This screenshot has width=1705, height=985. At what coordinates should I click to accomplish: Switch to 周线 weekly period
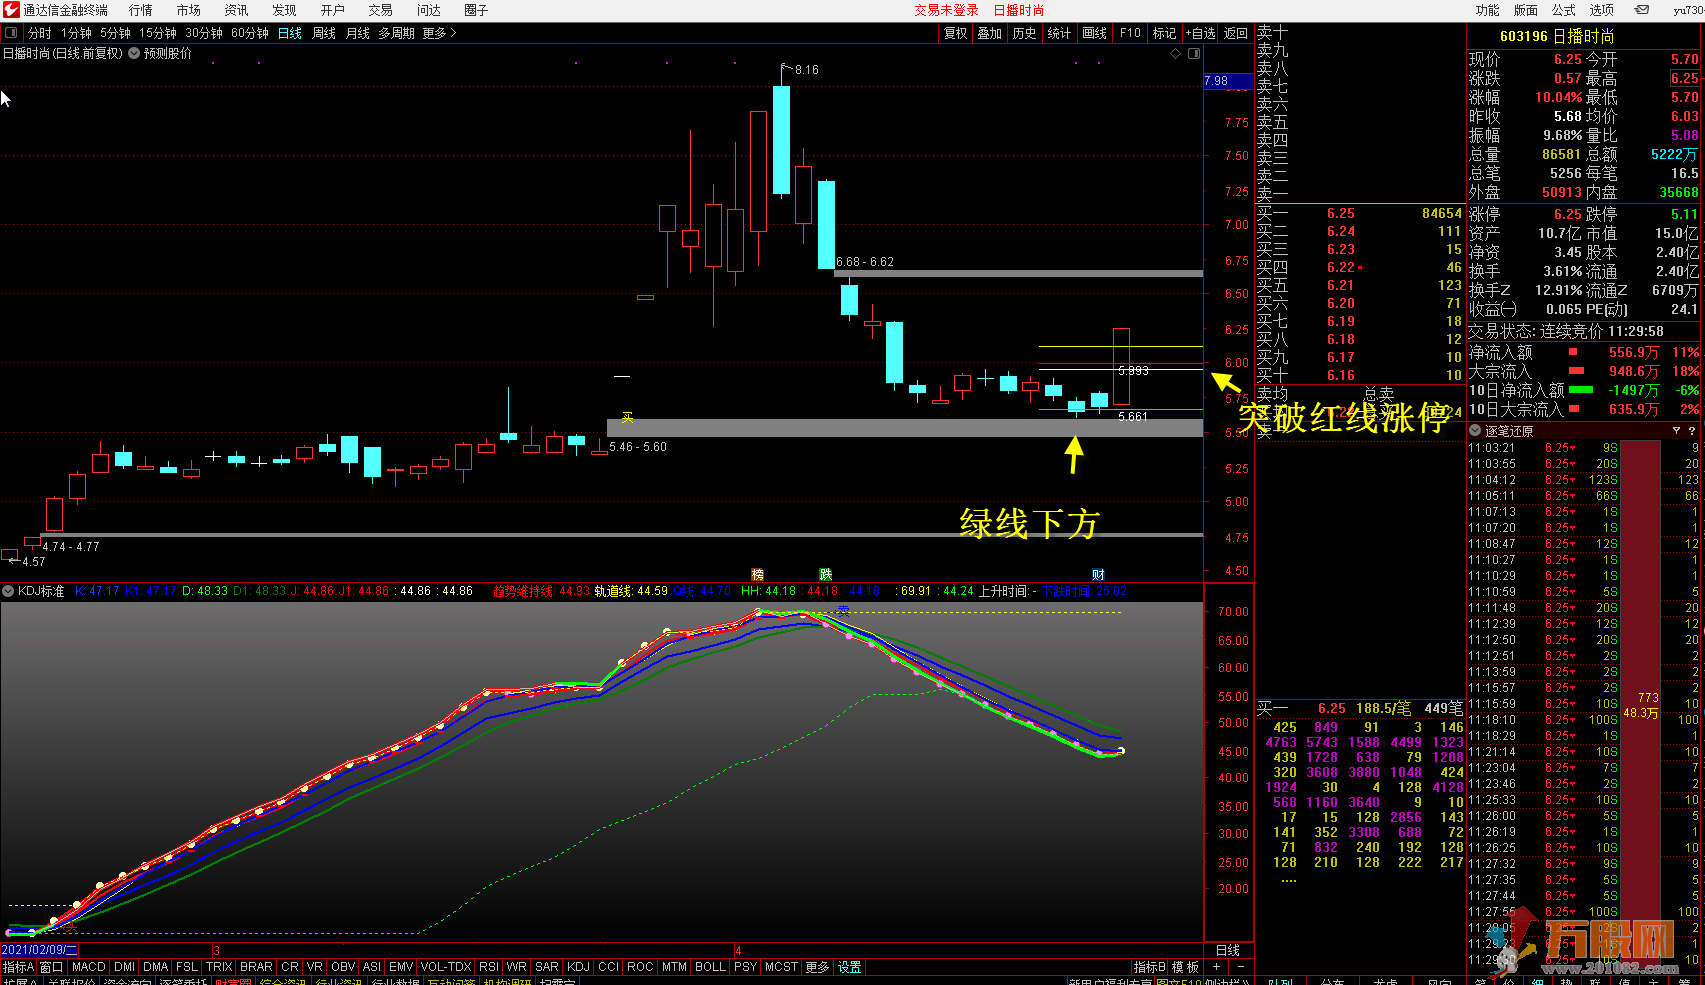pos(324,33)
